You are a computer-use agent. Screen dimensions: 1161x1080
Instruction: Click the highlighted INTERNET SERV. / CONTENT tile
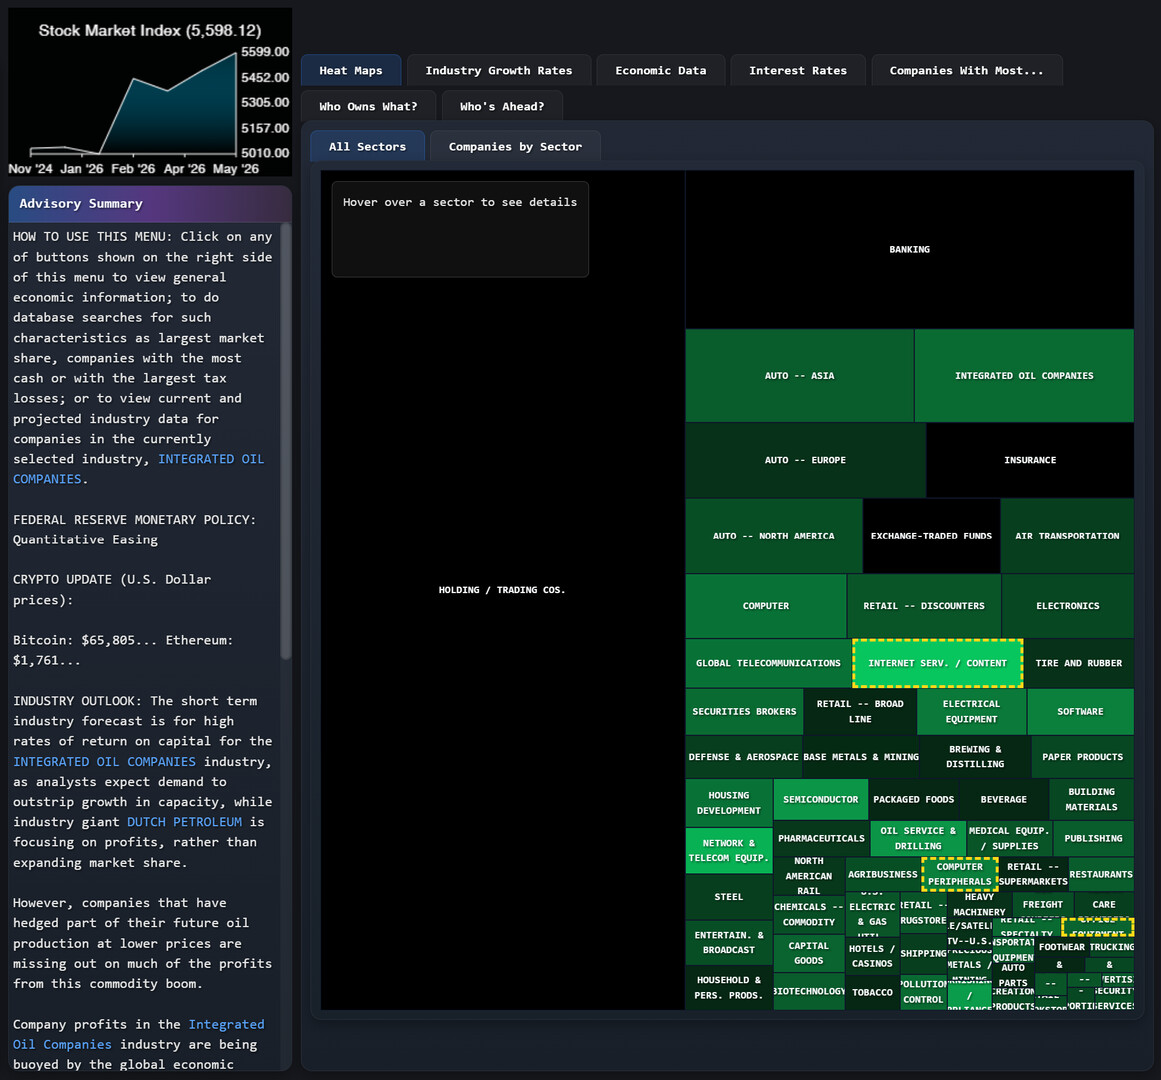tap(937, 663)
